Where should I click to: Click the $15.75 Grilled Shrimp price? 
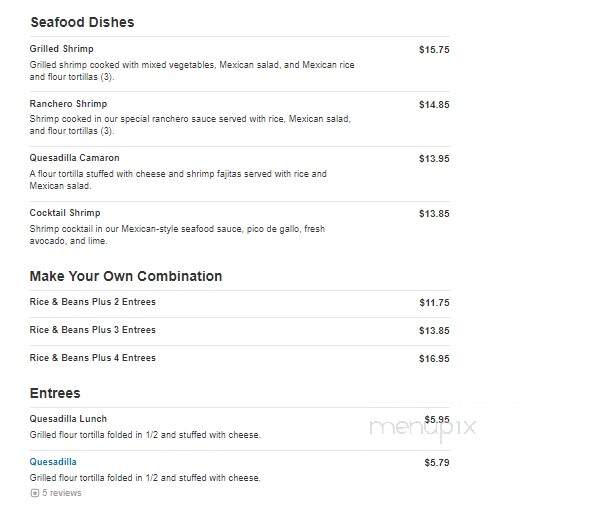pyautogui.click(x=434, y=50)
